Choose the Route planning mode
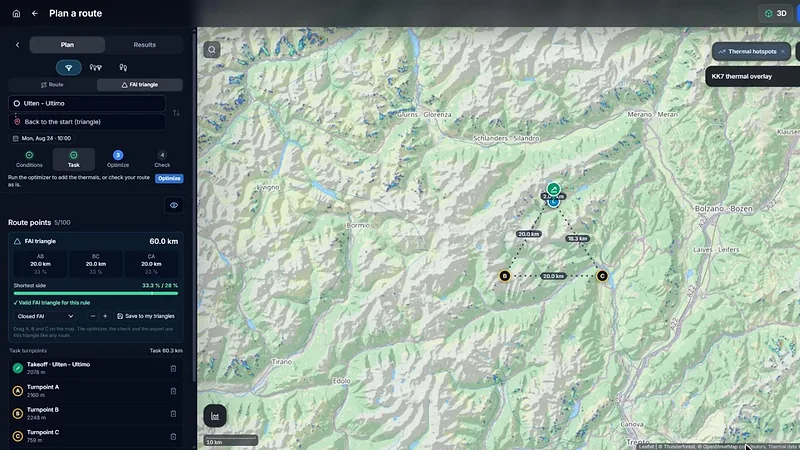800x450 pixels. 52,85
